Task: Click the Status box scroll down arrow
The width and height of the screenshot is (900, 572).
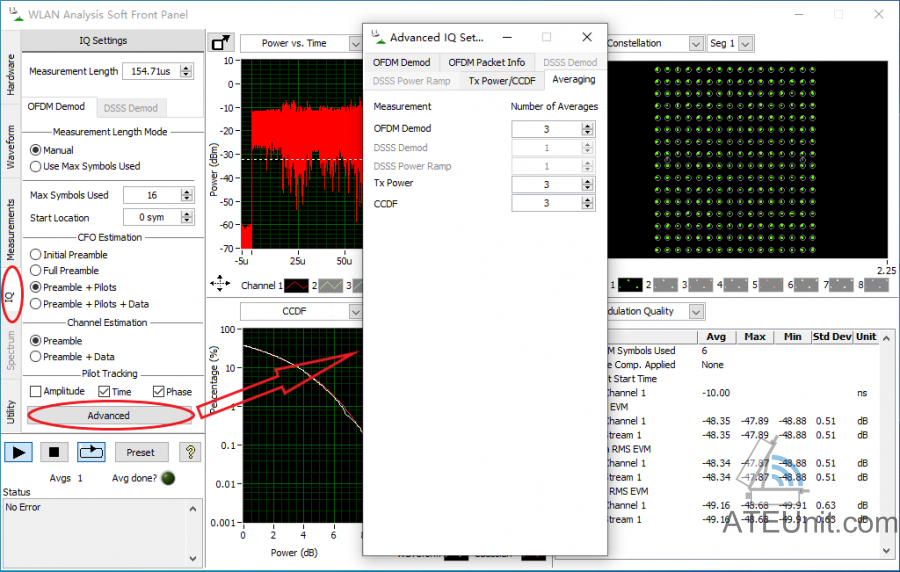Action: (x=193, y=558)
